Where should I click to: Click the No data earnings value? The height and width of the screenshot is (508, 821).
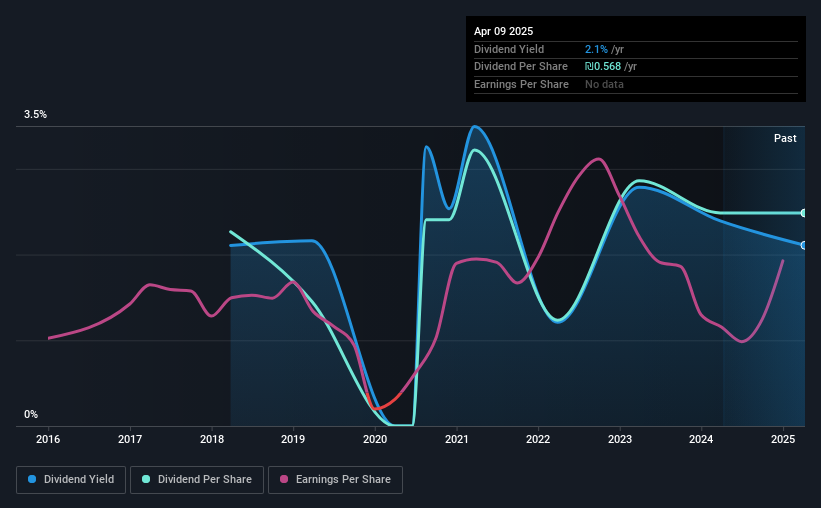604,84
